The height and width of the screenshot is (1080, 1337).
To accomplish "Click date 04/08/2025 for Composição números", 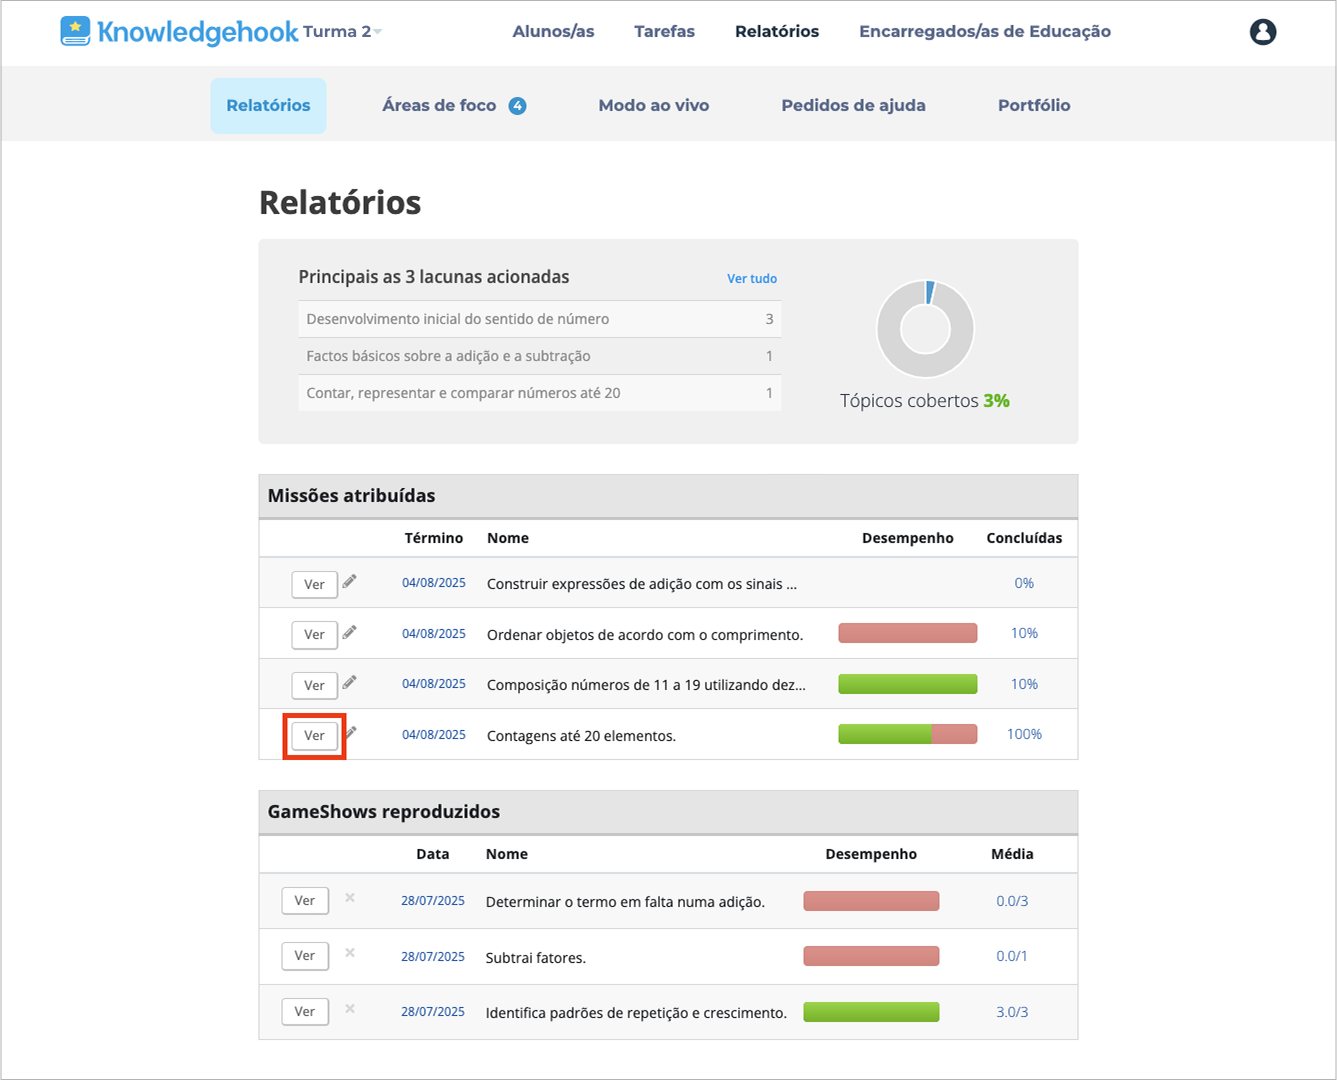I will [x=434, y=684].
